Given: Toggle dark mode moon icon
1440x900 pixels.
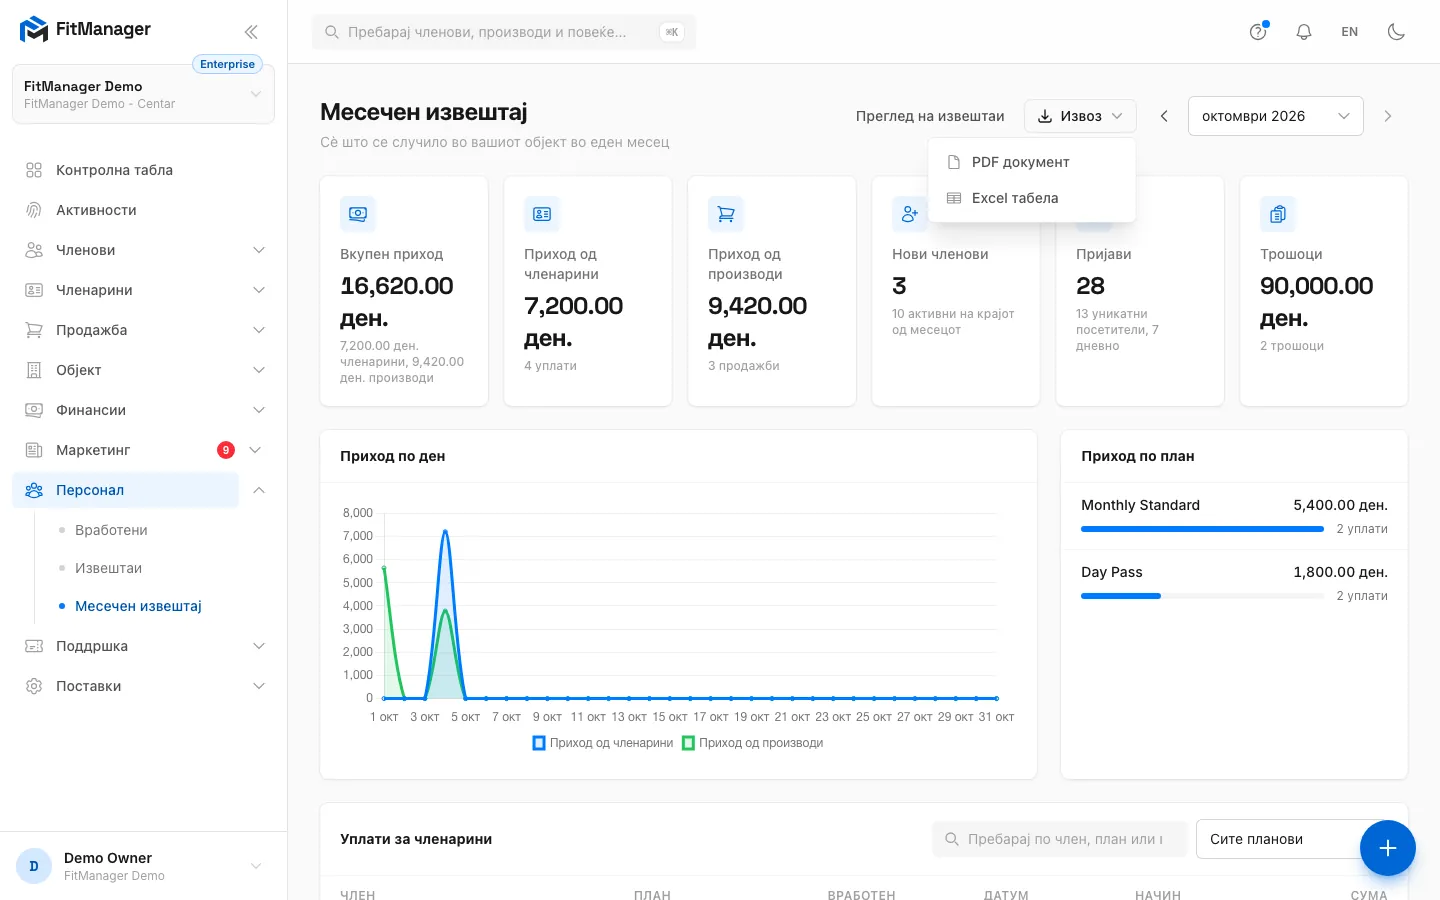Looking at the screenshot, I should tap(1396, 32).
